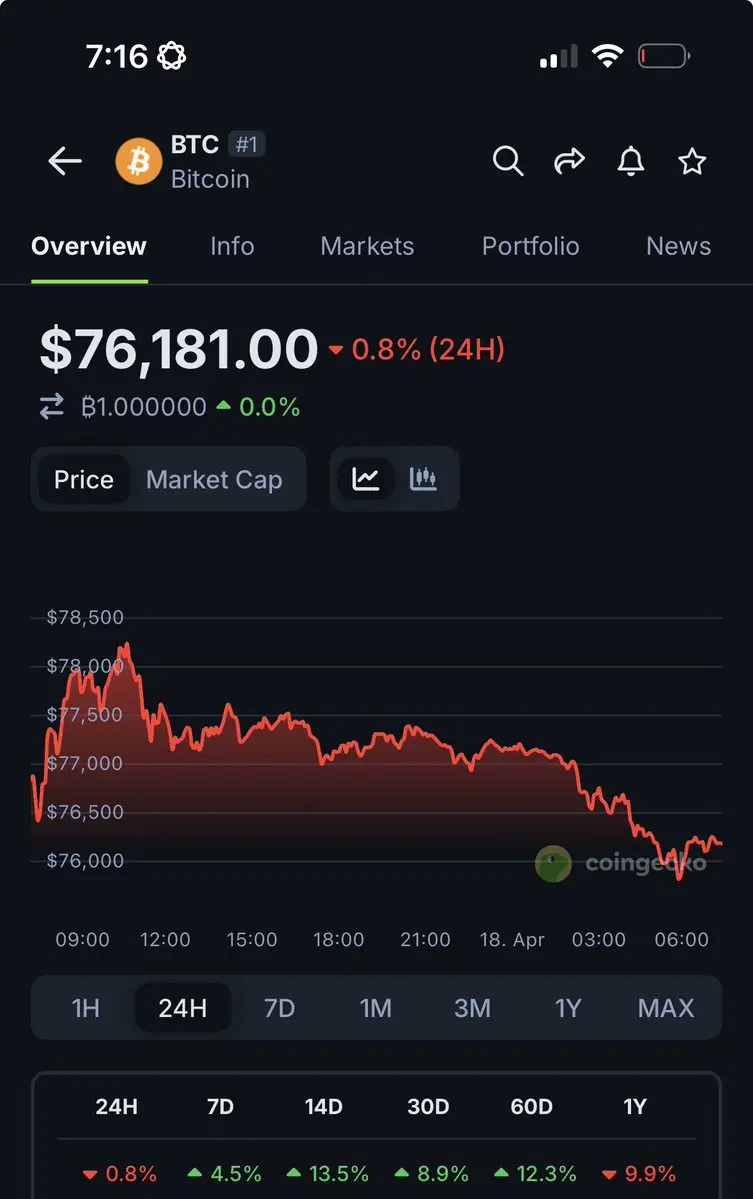Tap the back arrow icon
This screenshot has width=753, height=1199.
click(65, 161)
